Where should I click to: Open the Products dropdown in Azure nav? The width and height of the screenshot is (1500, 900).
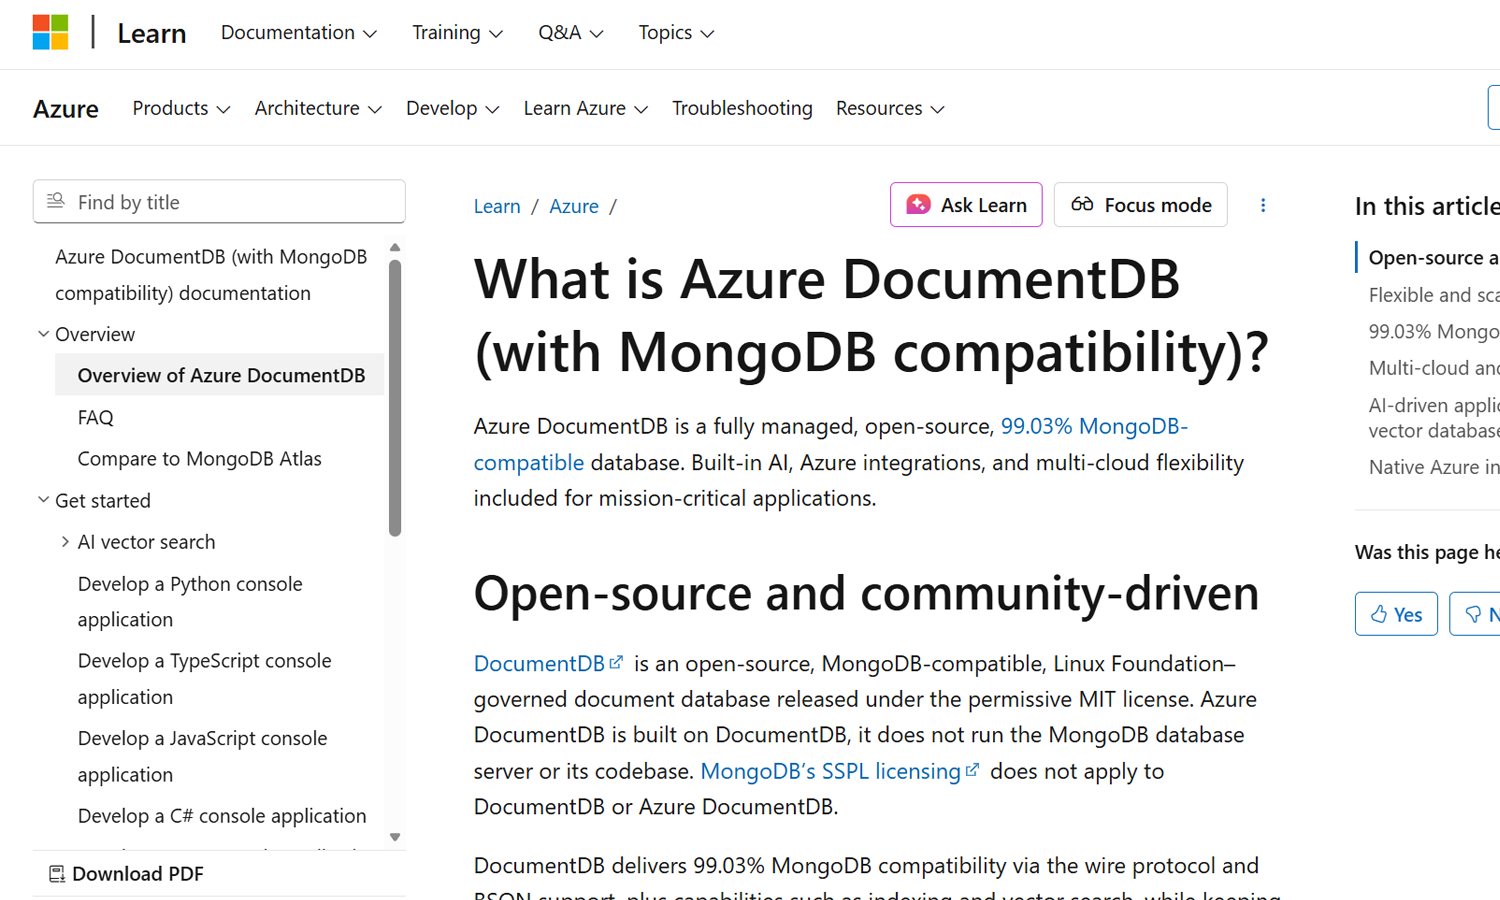point(181,108)
